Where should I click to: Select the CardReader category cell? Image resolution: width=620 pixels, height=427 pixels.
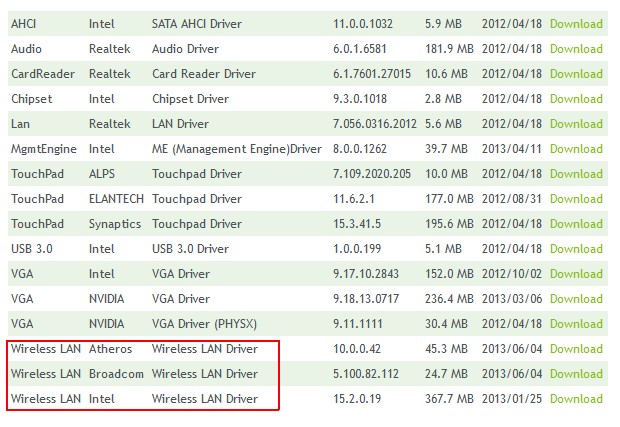(x=43, y=74)
